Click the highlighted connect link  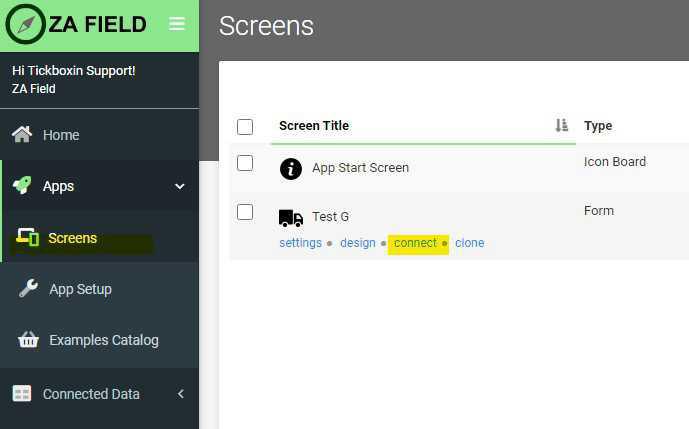pos(415,243)
